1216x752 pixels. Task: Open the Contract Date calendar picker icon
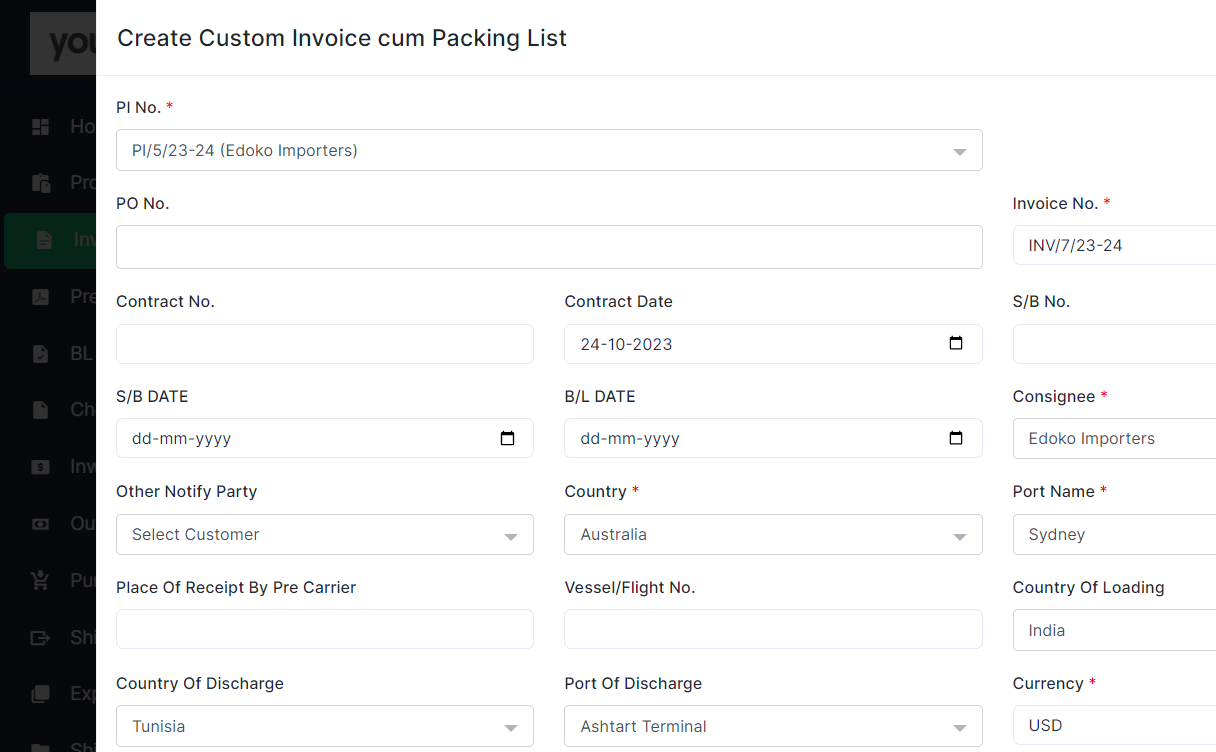click(956, 343)
